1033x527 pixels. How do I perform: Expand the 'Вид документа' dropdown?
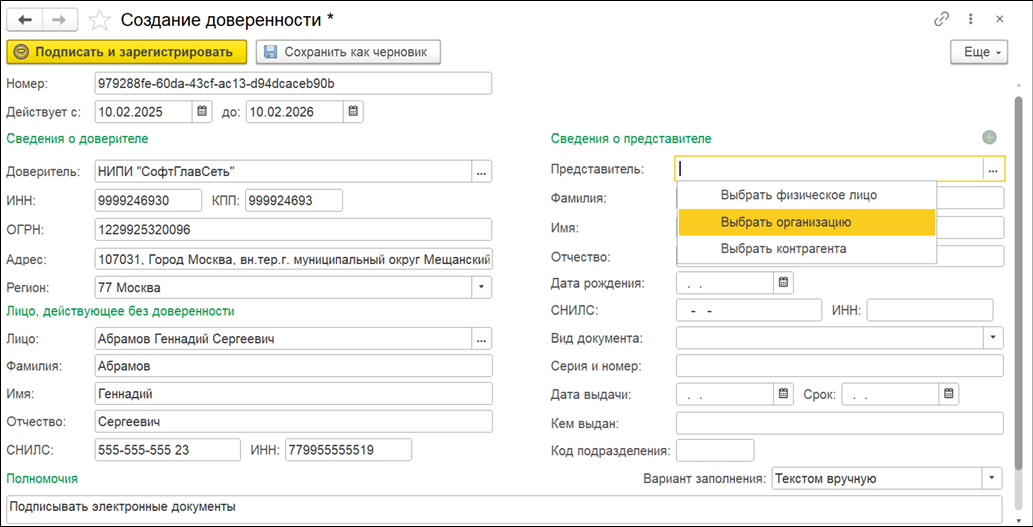992,338
